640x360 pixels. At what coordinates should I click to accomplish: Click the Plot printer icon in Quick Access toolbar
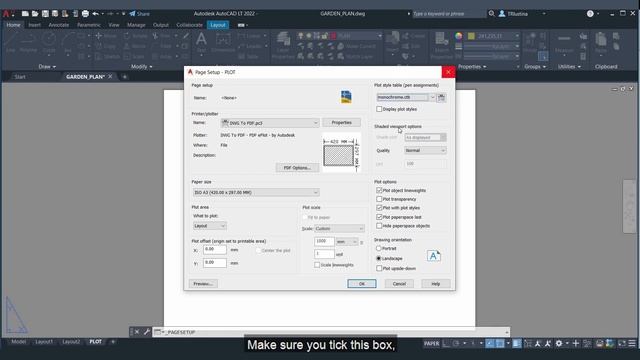point(85,13)
